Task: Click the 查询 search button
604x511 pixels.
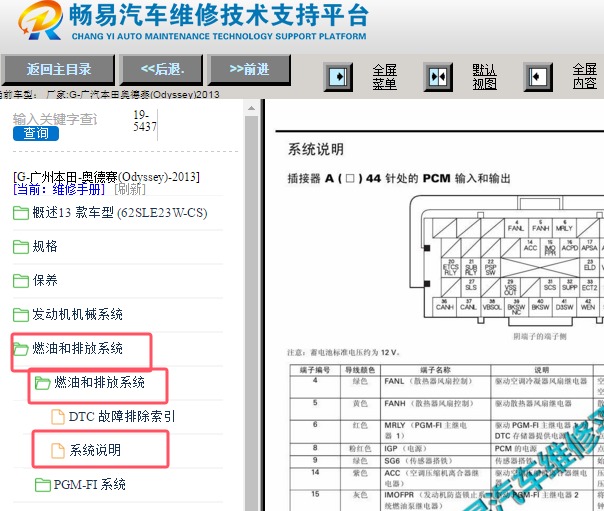Action: (x=36, y=133)
